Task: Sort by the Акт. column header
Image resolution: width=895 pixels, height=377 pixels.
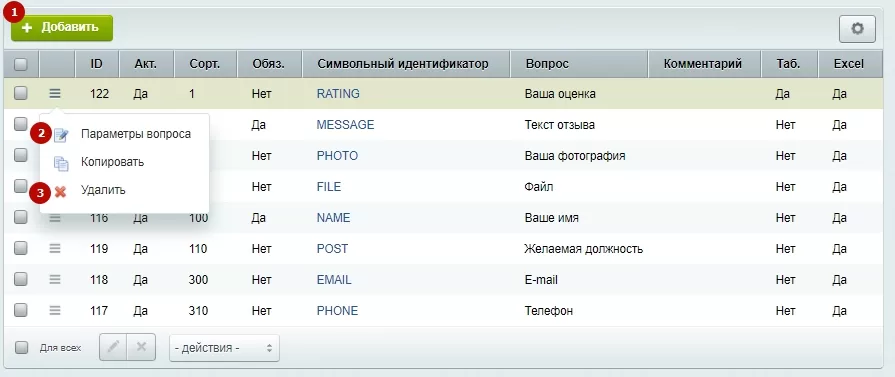Action: (x=146, y=64)
